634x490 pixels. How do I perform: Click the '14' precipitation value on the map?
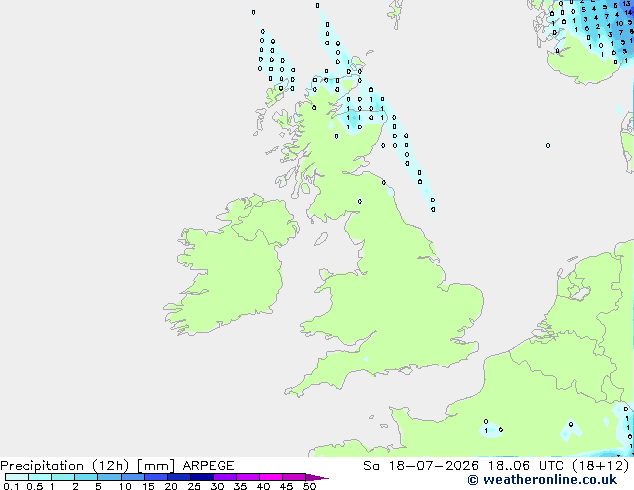click(628, 13)
